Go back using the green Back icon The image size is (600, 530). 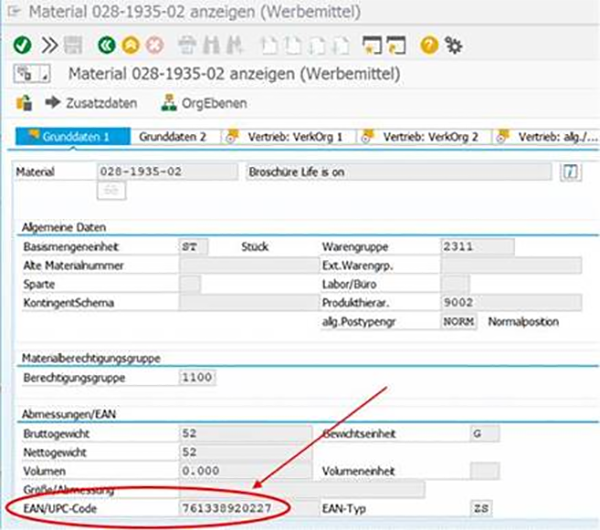coord(106,45)
